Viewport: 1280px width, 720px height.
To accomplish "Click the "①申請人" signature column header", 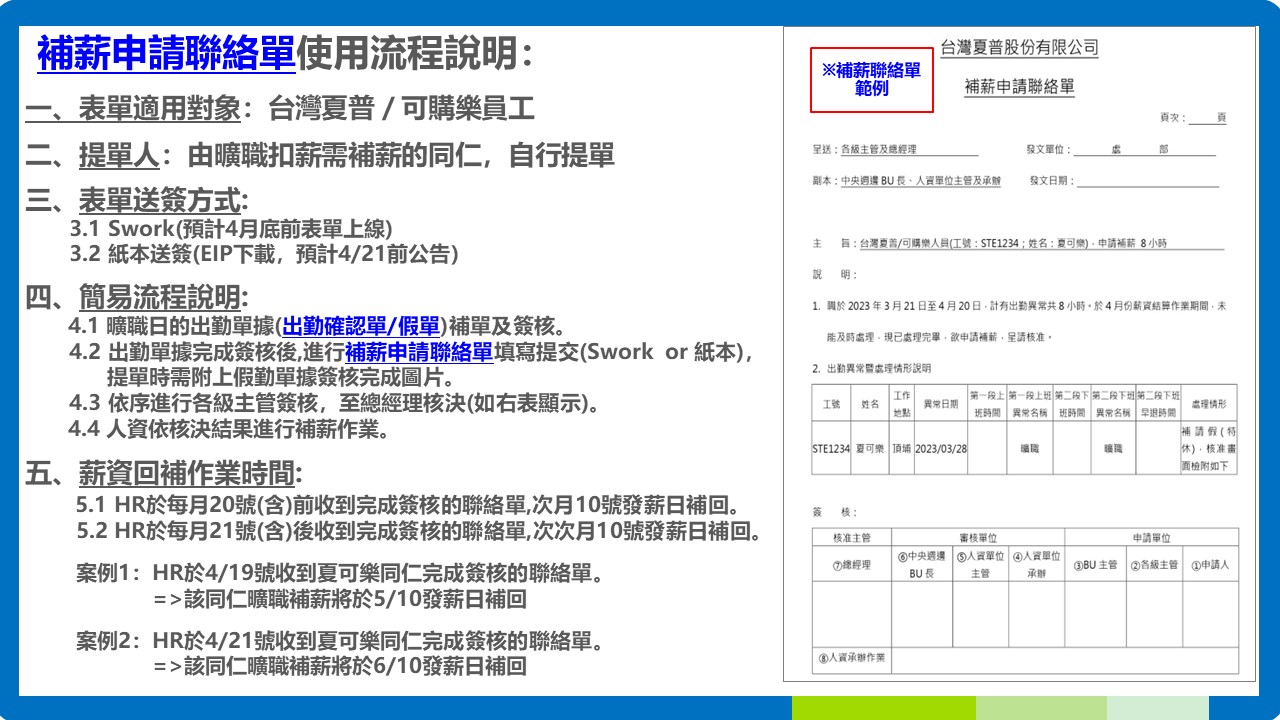I will click(x=1209, y=565).
